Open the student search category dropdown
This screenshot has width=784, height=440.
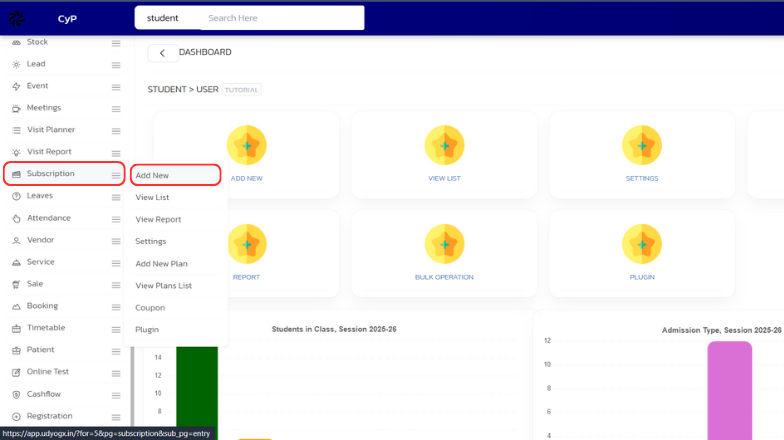pyautogui.click(x=164, y=18)
